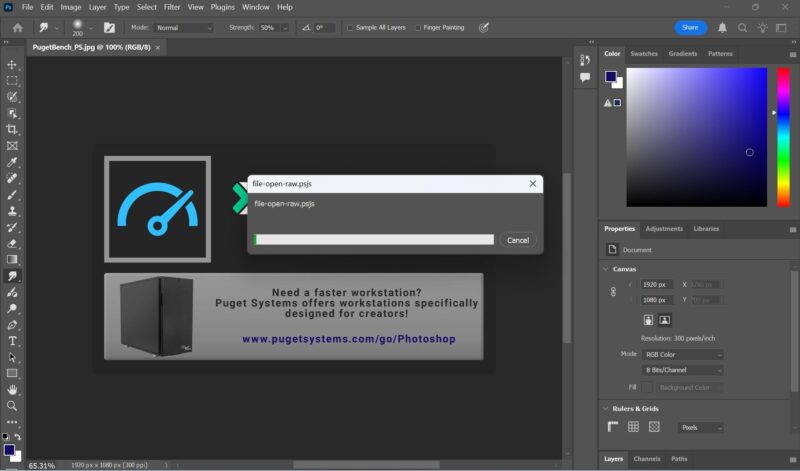Select the History Brush tool
The height and width of the screenshot is (471, 800).
click(x=12, y=227)
